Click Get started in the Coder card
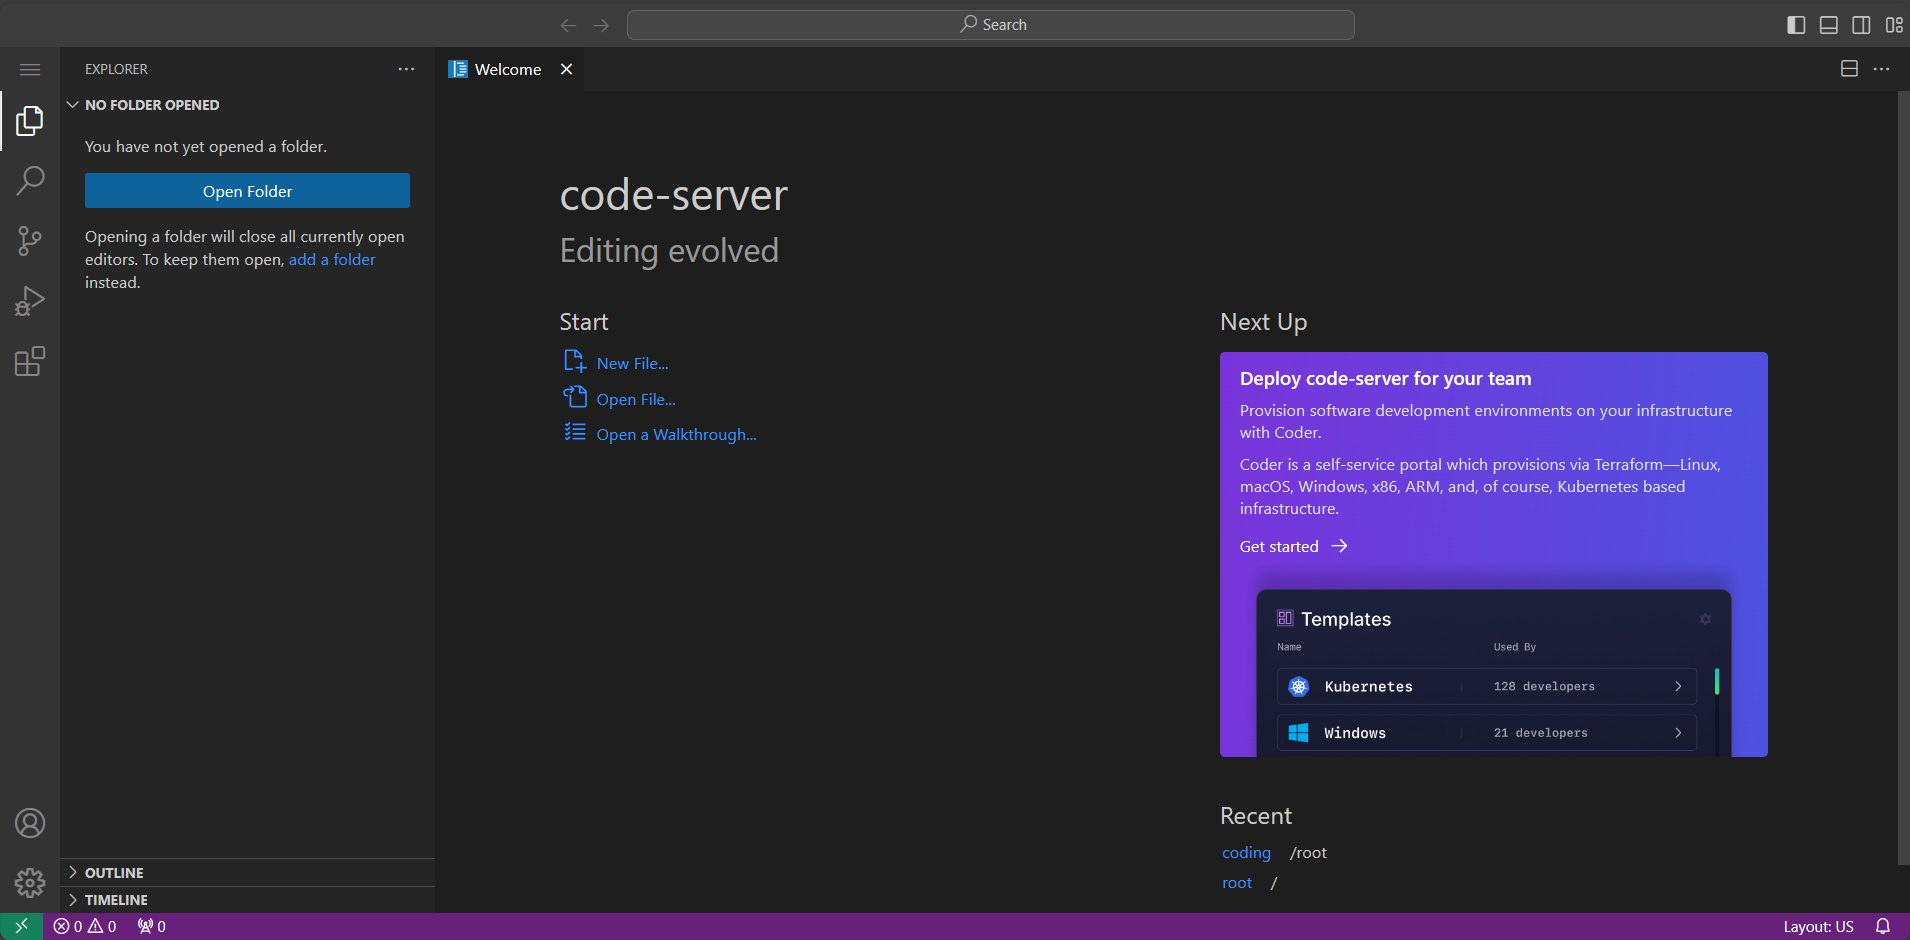Screen dimensions: 1910x940 tap(1279, 546)
